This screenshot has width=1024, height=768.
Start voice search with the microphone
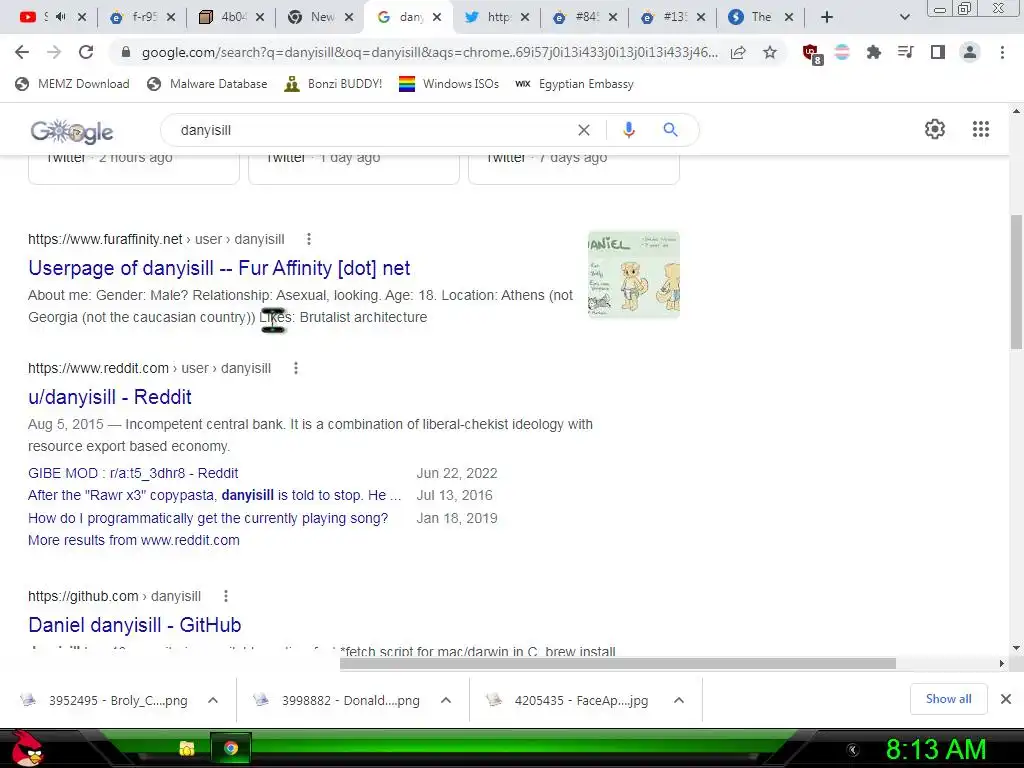coord(628,130)
